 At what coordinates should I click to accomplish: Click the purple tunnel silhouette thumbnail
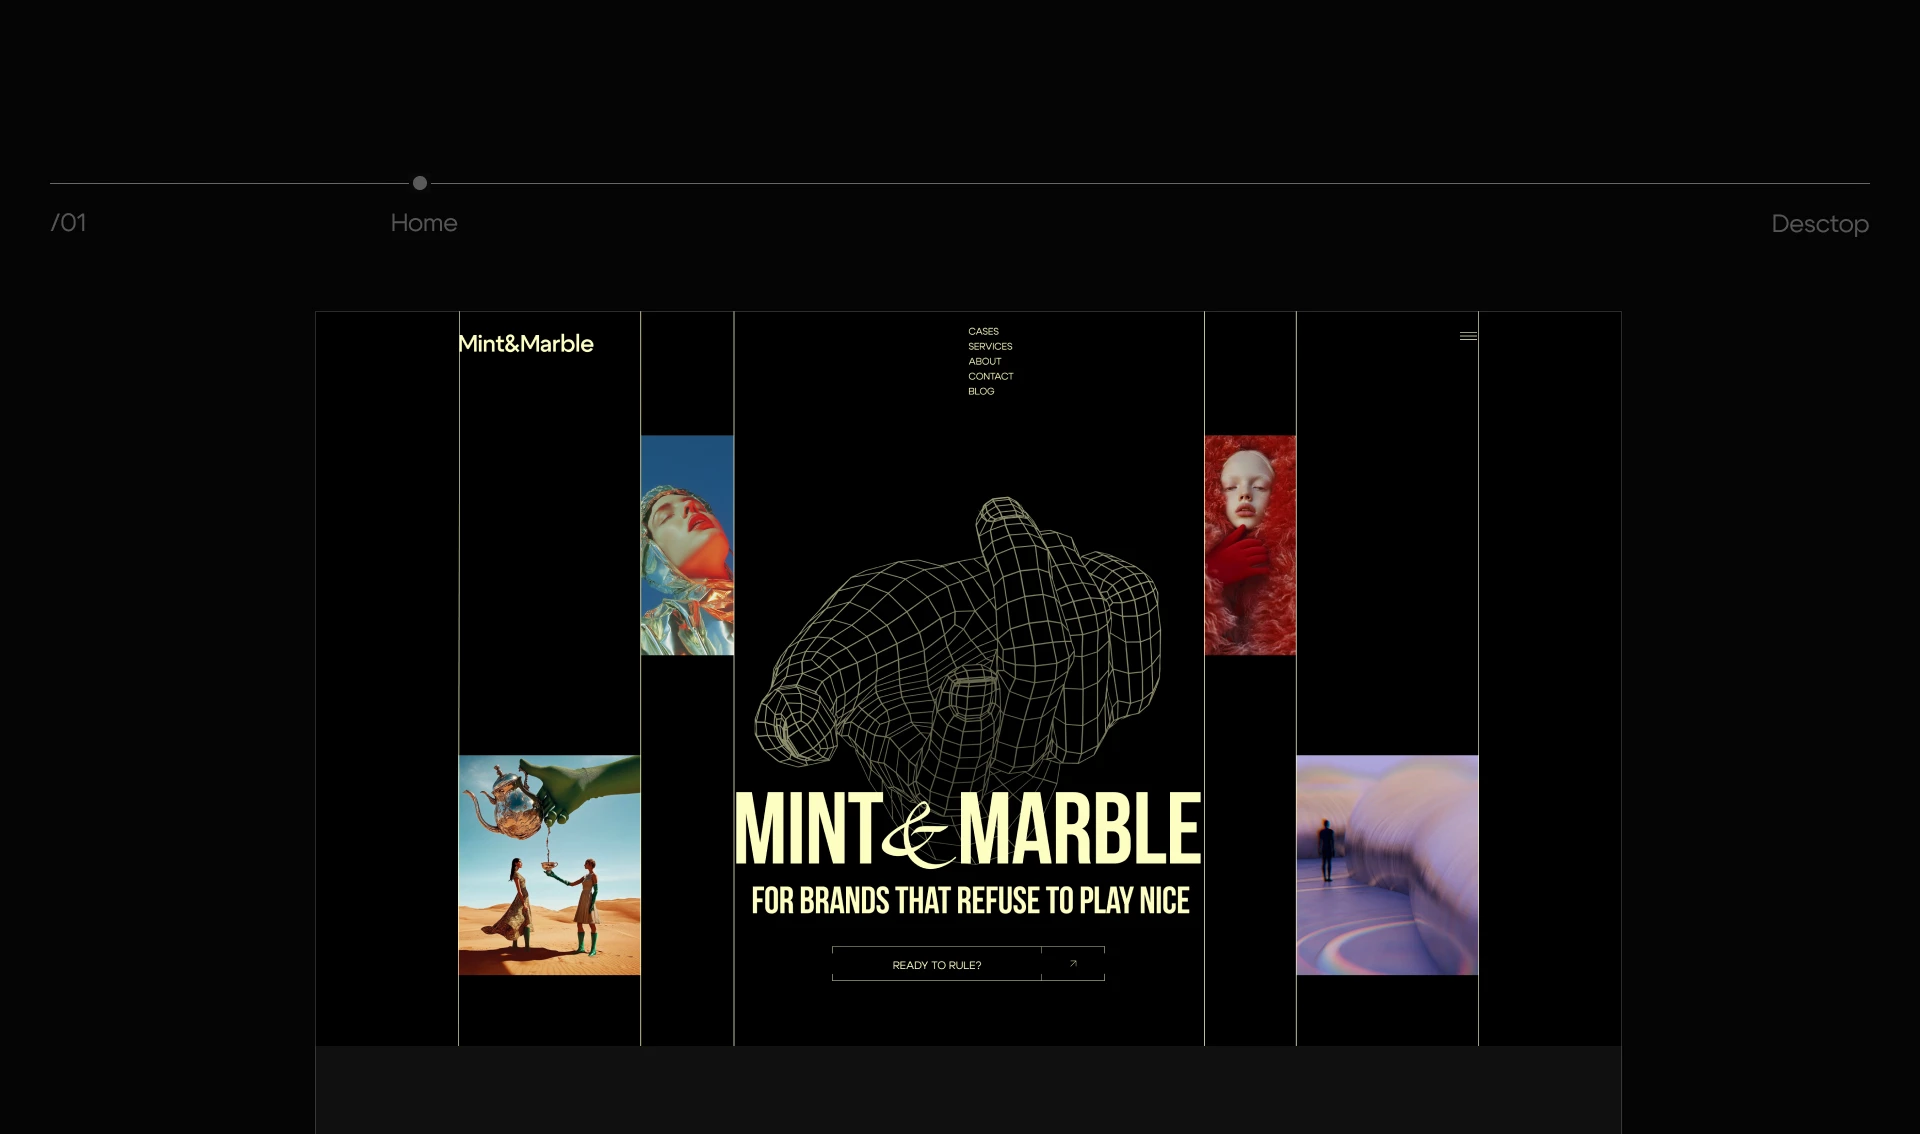tap(1387, 865)
